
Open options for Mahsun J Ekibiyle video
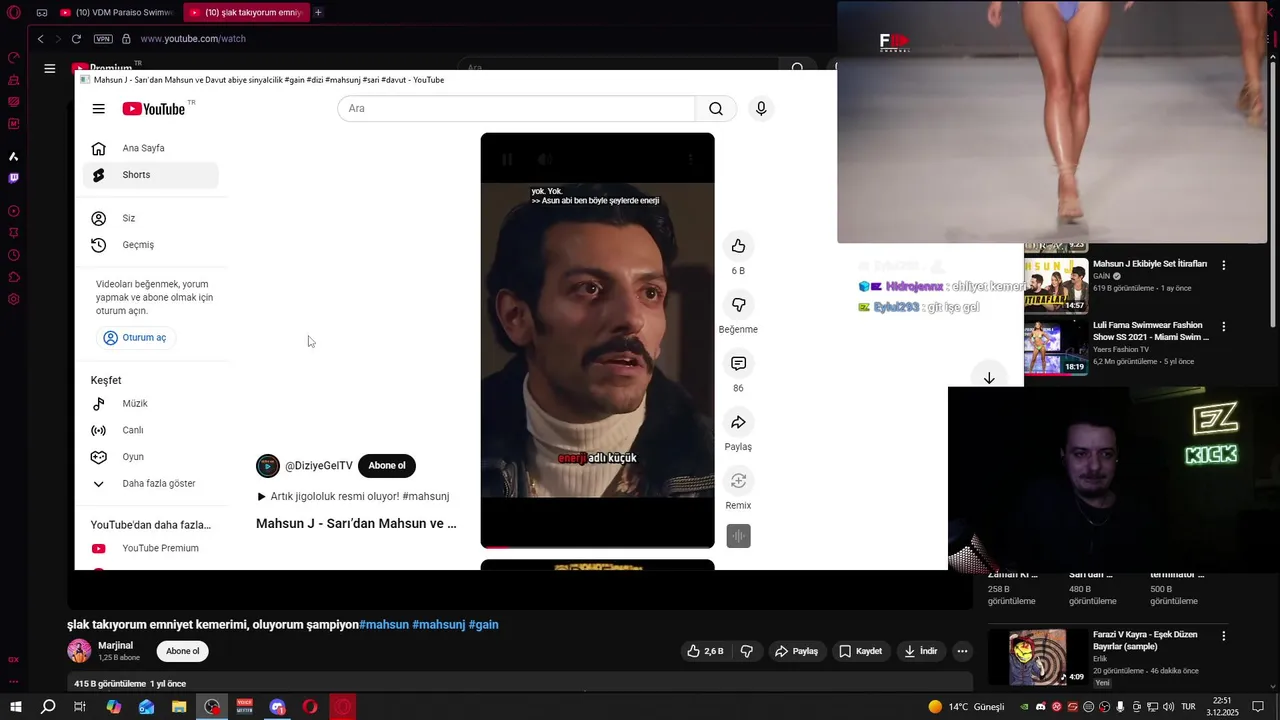coord(1223,265)
